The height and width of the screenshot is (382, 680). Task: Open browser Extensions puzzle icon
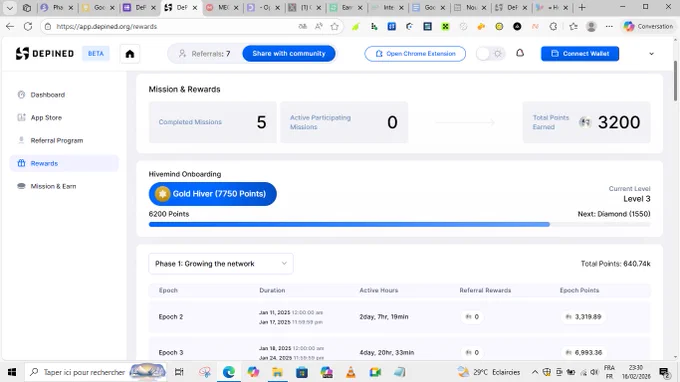pyautogui.click(x=553, y=26)
